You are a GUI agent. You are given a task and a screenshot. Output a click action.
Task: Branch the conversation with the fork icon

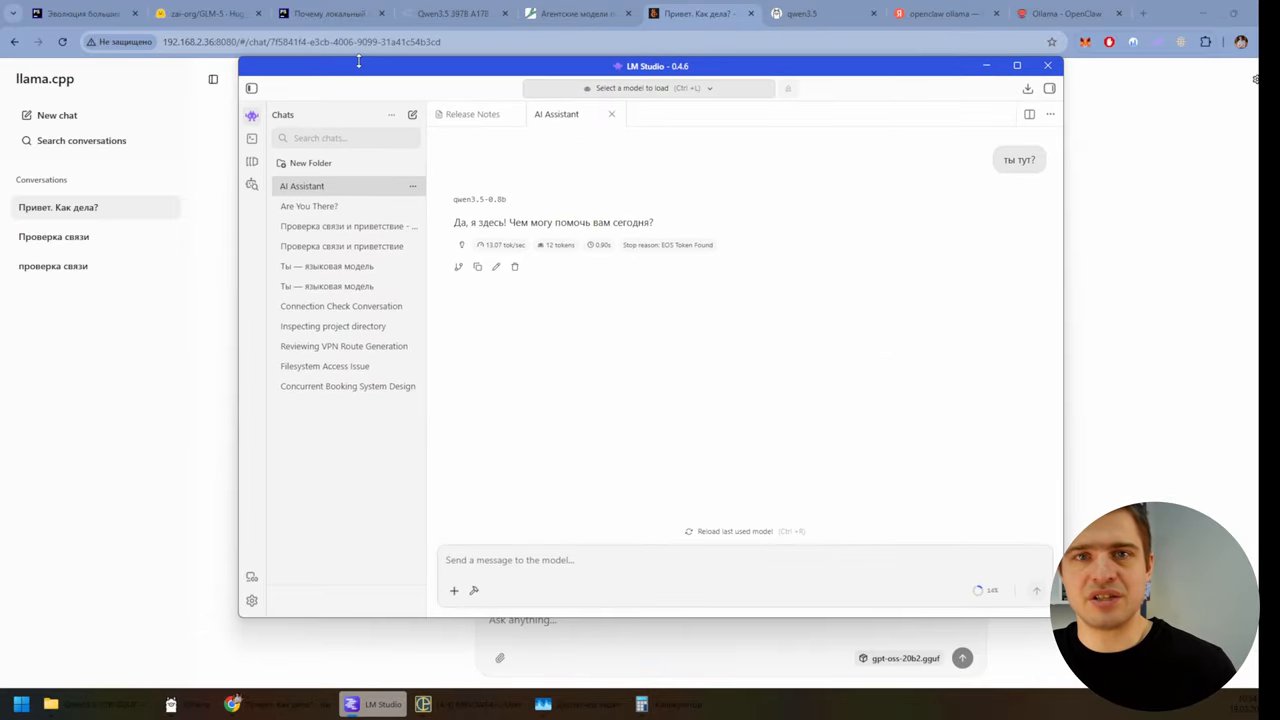click(x=458, y=267)
